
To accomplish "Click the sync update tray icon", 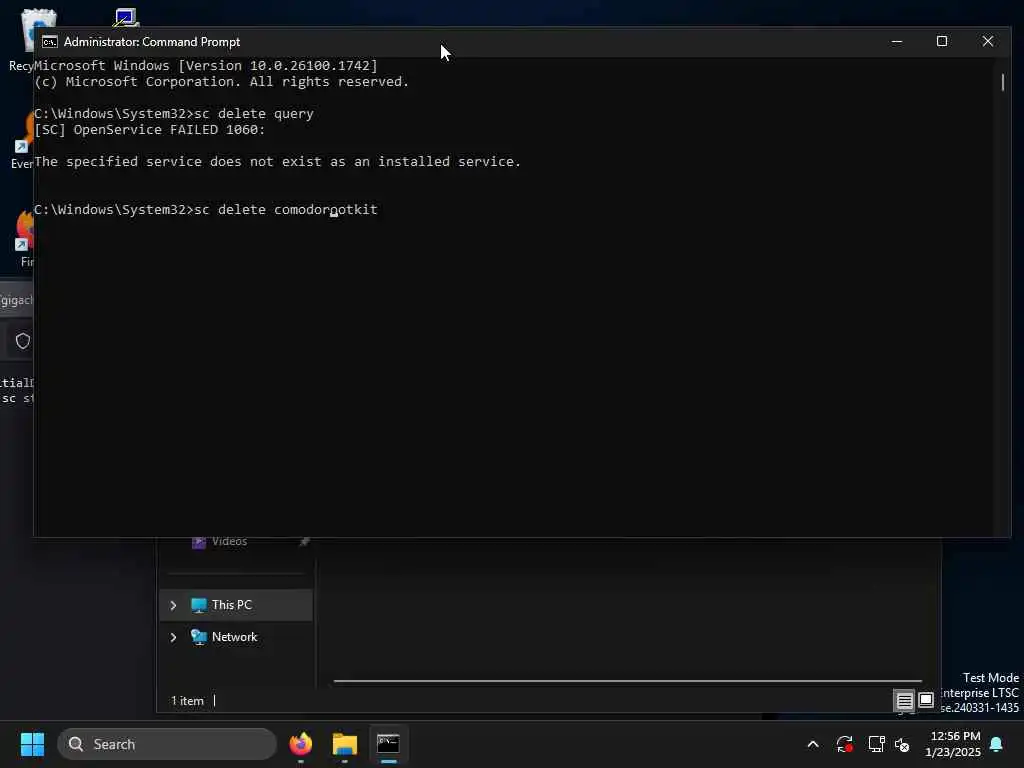I will tap(844, 744).
